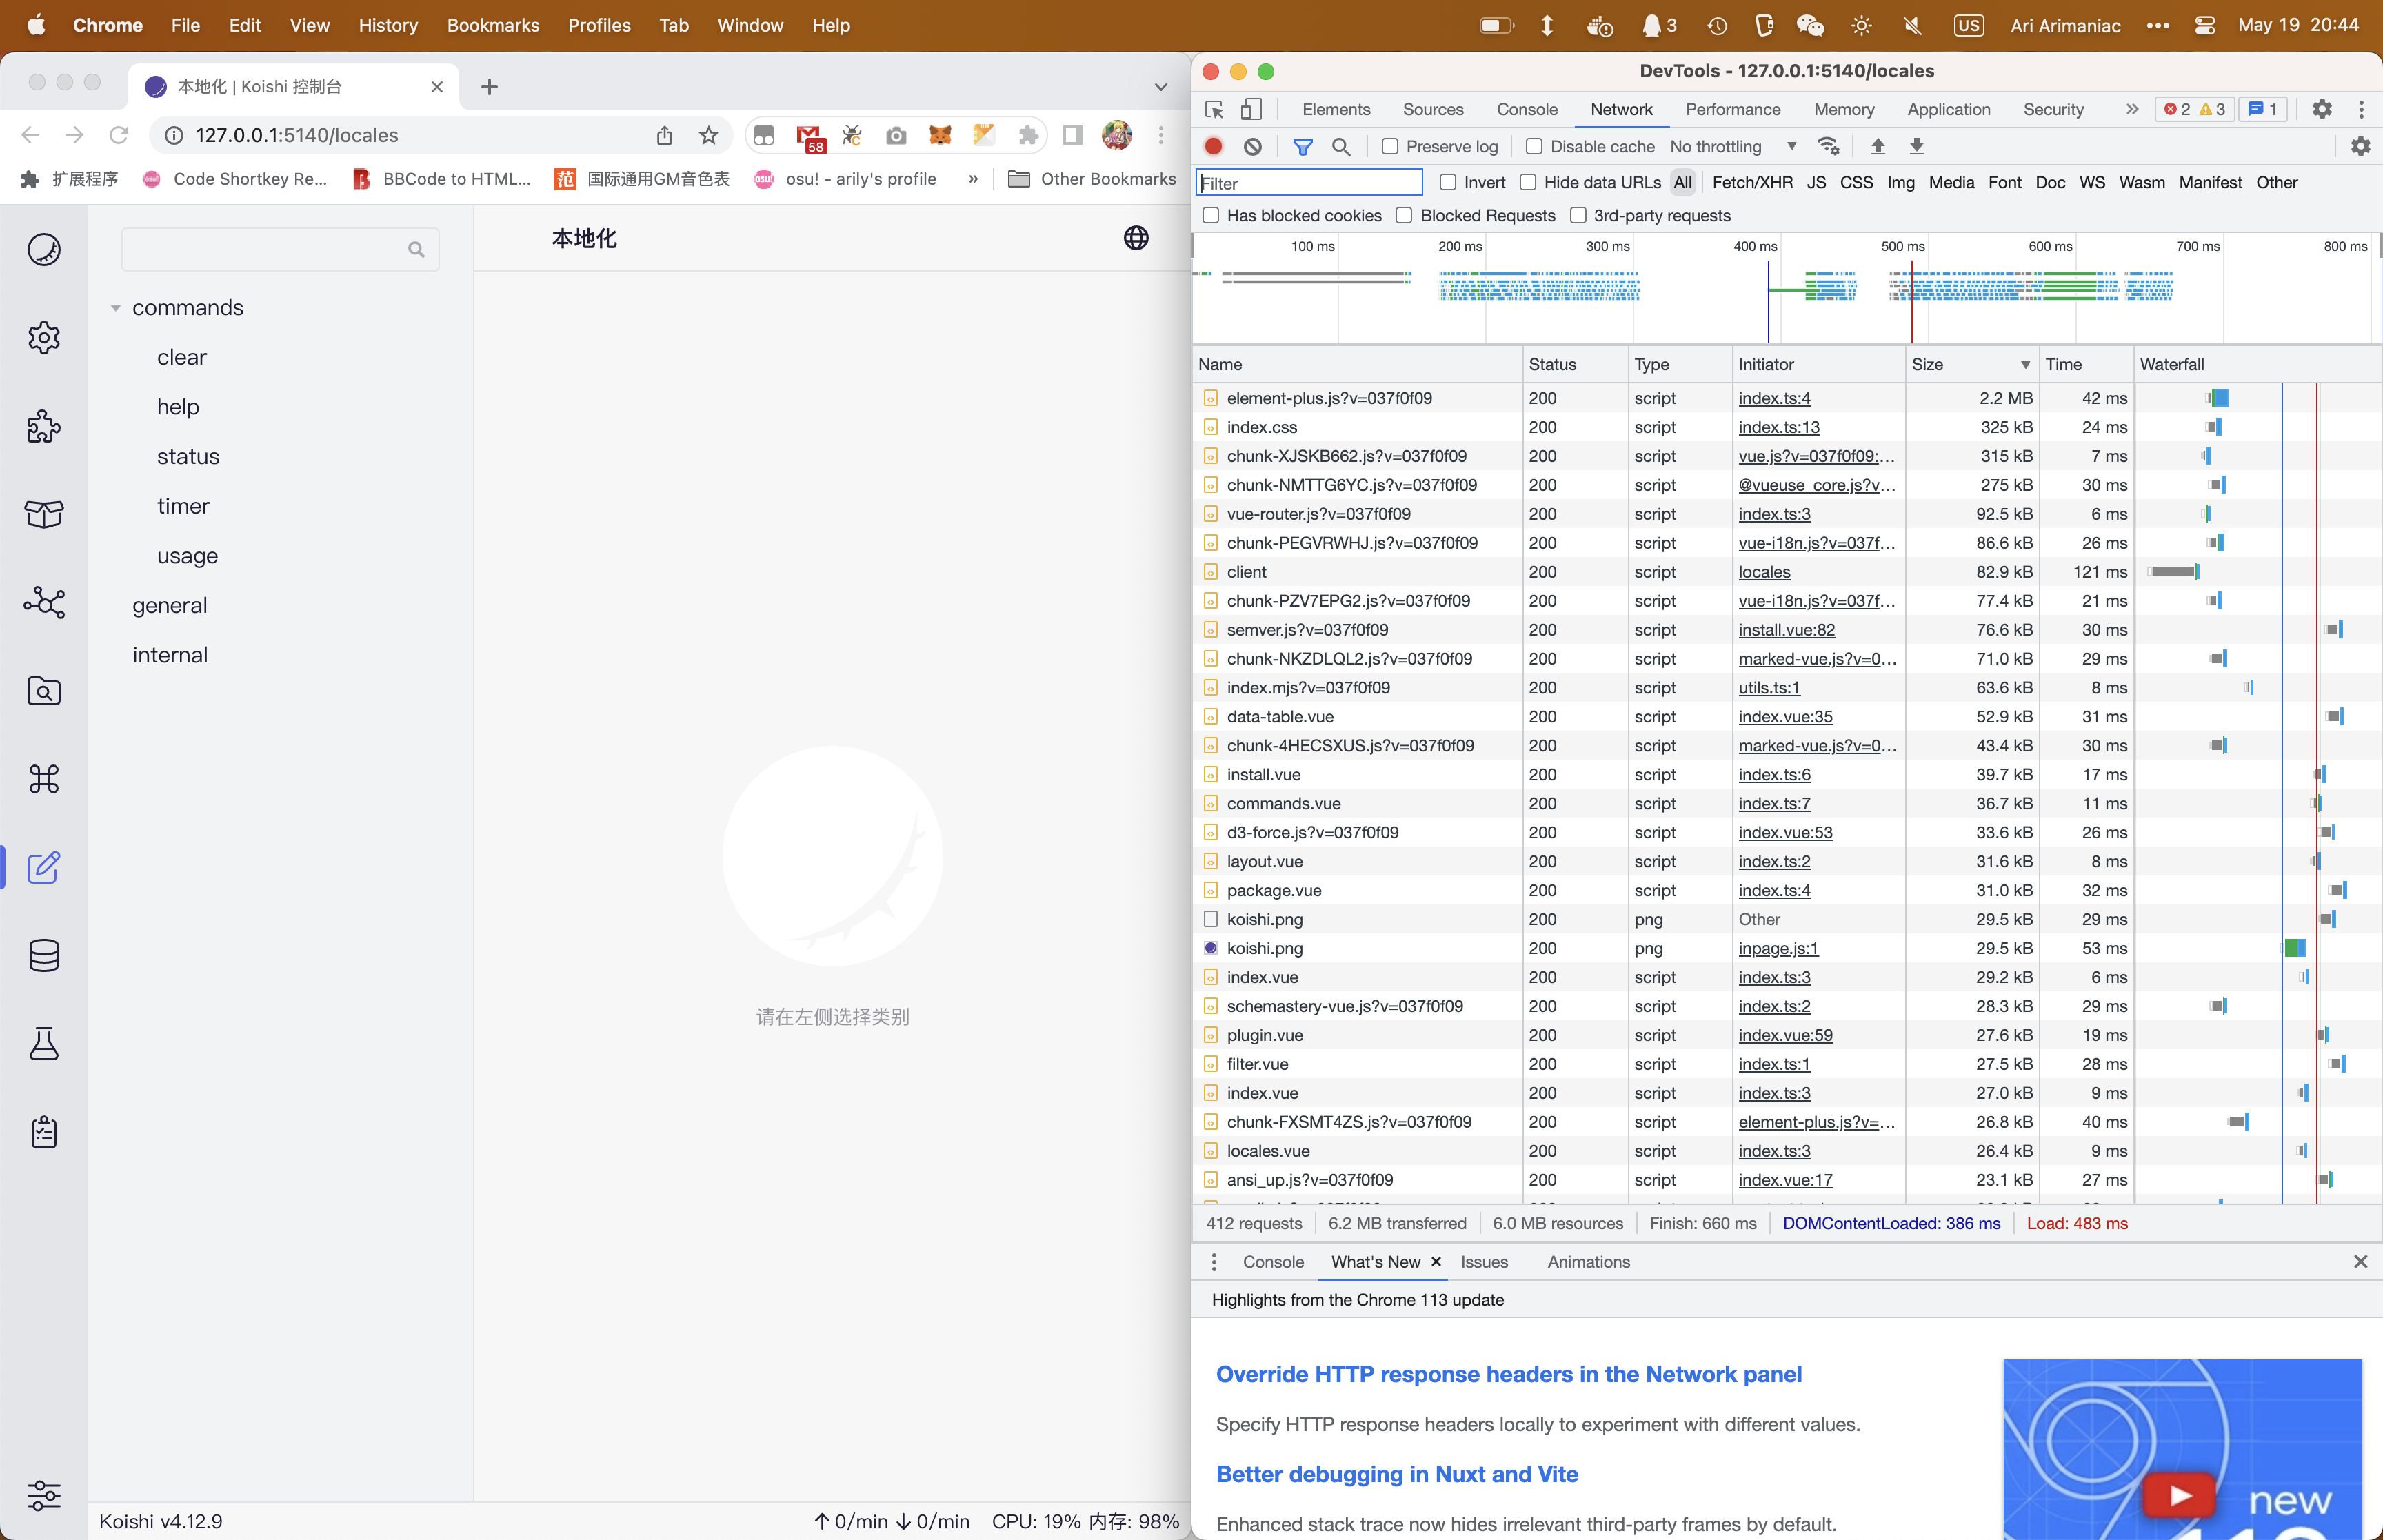
Task: Collapse the commands tree in Koishi sidebar
Action: pos(116,308)
